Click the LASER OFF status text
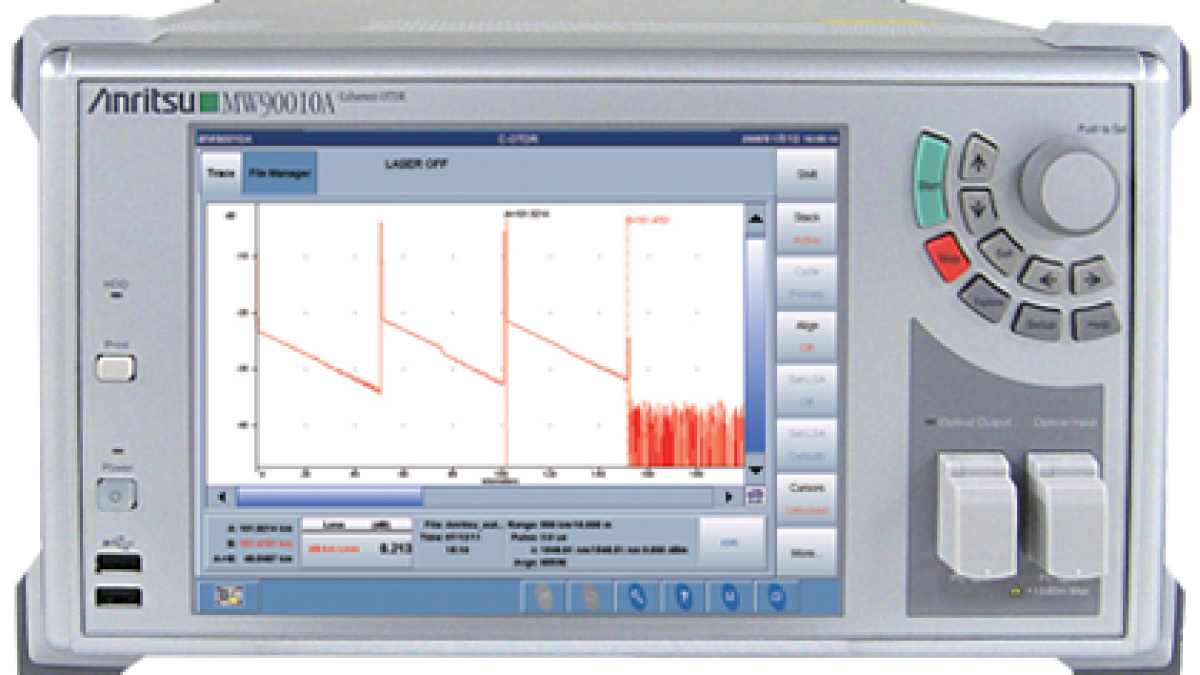This screenshot has width=1200, height=675. pyautogui.click(x=415, y=163)
